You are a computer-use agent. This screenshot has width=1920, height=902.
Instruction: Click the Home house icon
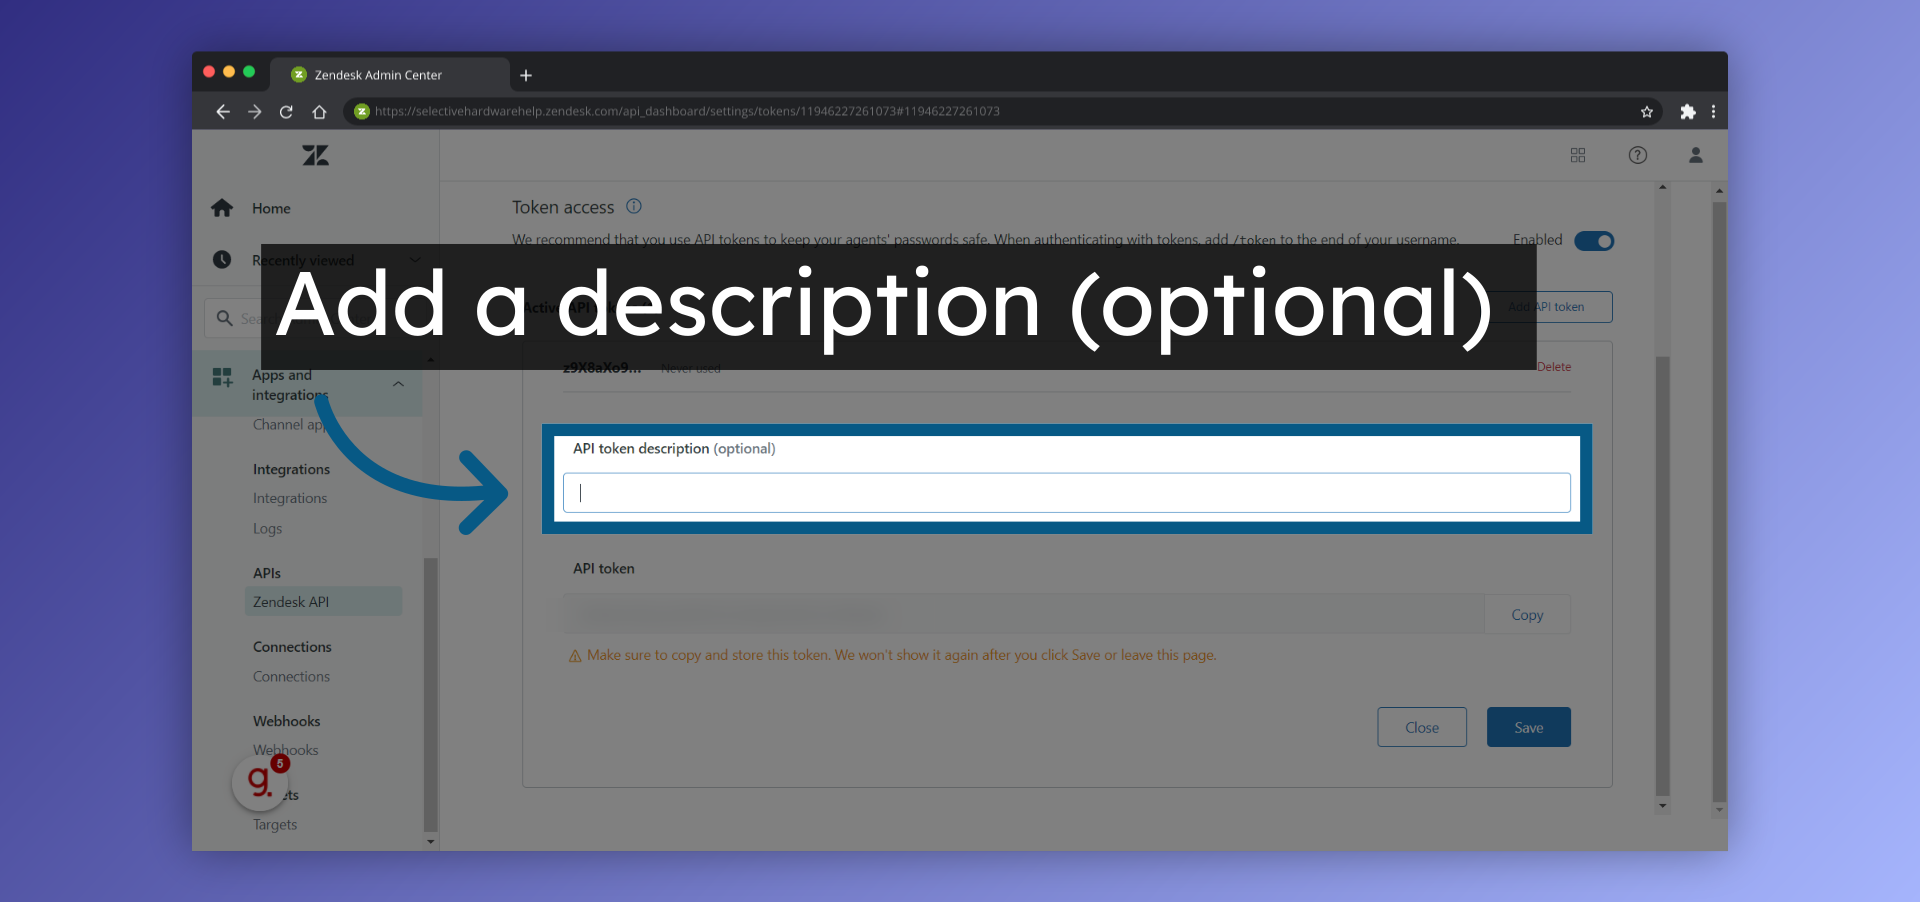[x=222, y=208]
